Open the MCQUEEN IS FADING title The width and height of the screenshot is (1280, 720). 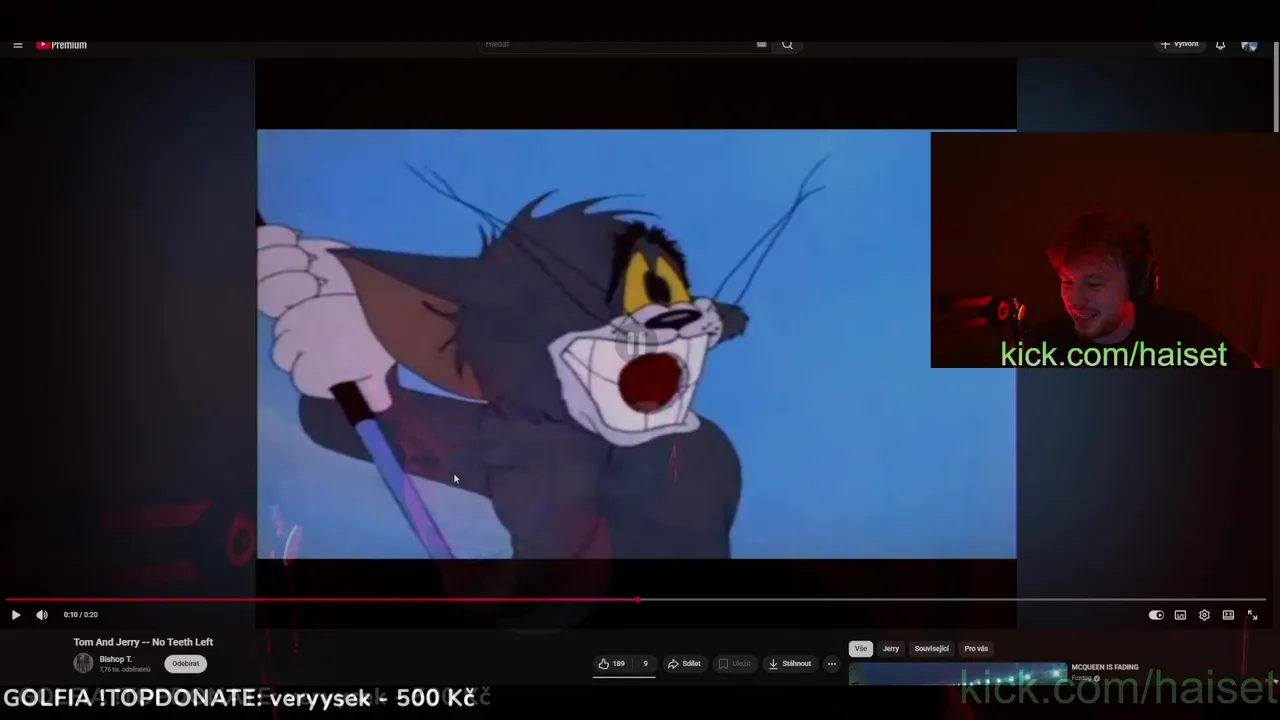click(x=1105, y=667)
